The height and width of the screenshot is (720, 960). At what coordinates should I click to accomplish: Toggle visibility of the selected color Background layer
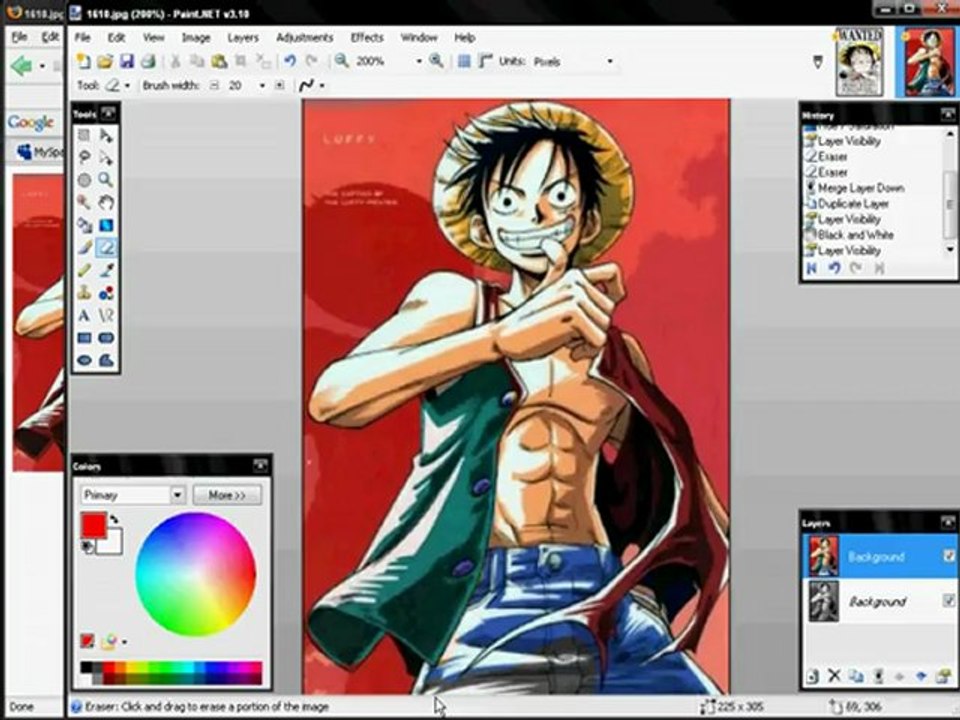948,556
